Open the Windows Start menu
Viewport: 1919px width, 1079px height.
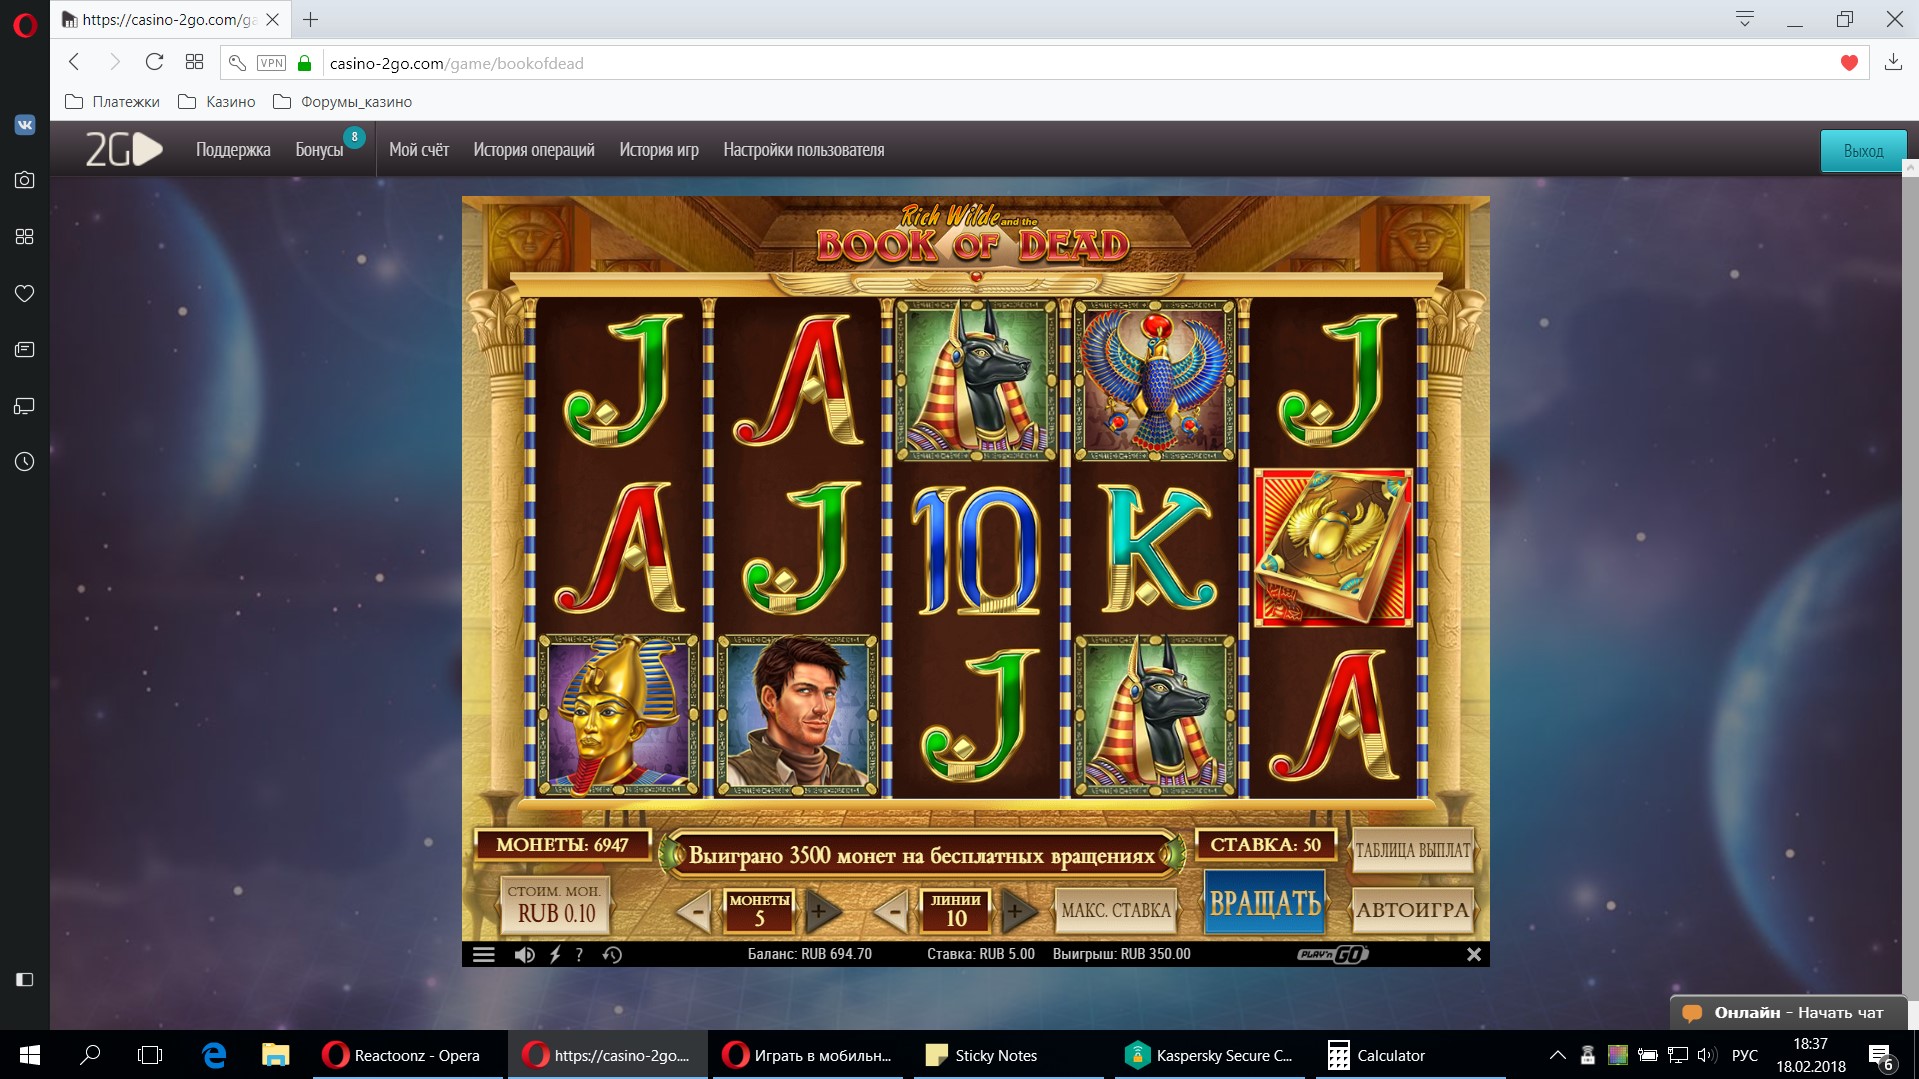(29, 1055)
